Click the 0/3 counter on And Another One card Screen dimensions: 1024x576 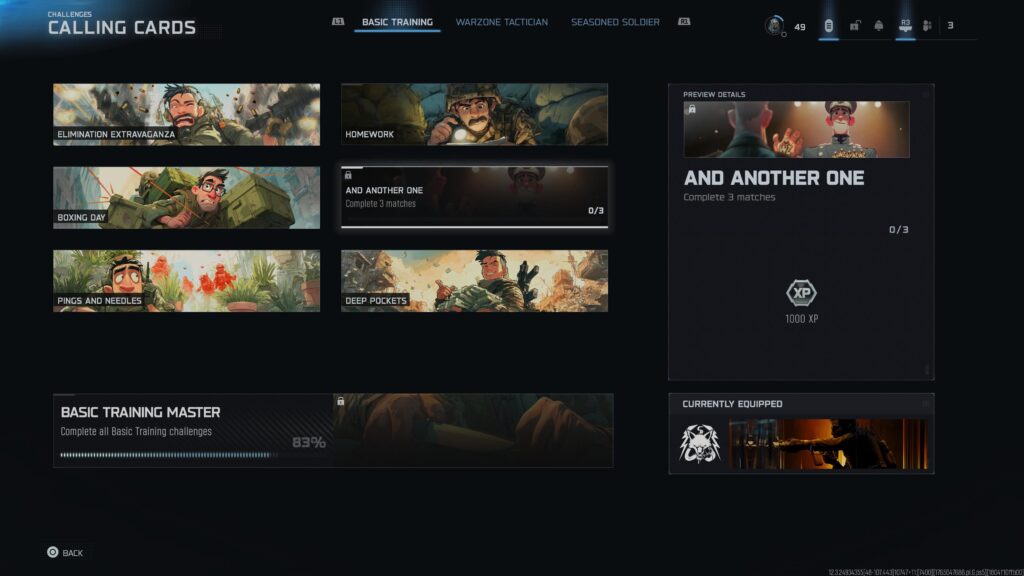596,211
